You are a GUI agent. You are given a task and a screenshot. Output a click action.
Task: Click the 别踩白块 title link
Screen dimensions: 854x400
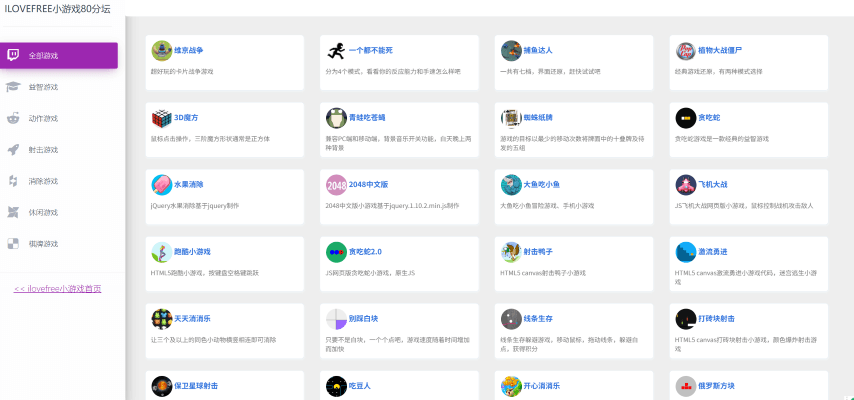coord(364,319)
